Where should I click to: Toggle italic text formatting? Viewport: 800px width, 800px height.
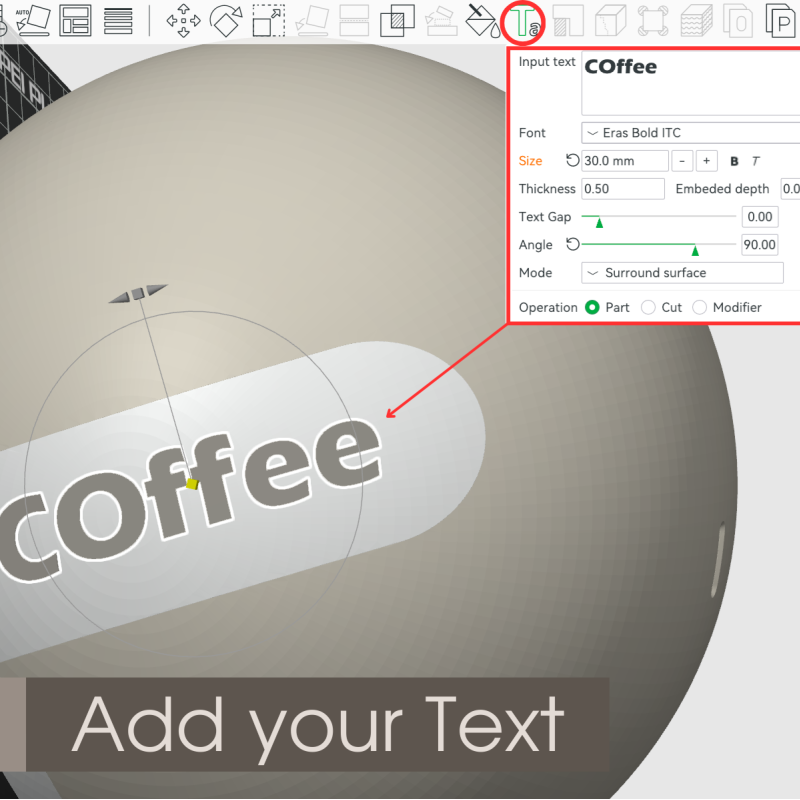755,160
